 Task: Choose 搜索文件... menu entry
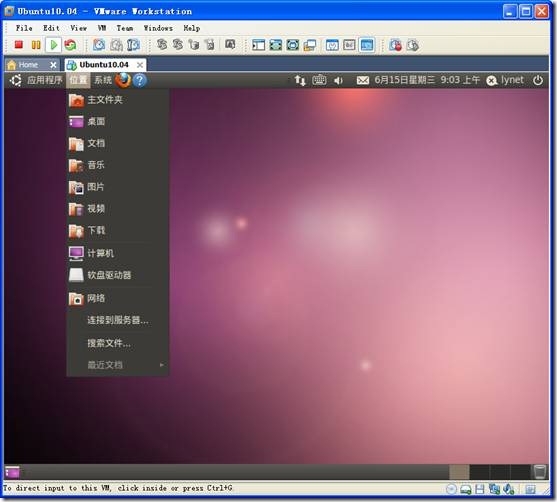click(117, 343)
